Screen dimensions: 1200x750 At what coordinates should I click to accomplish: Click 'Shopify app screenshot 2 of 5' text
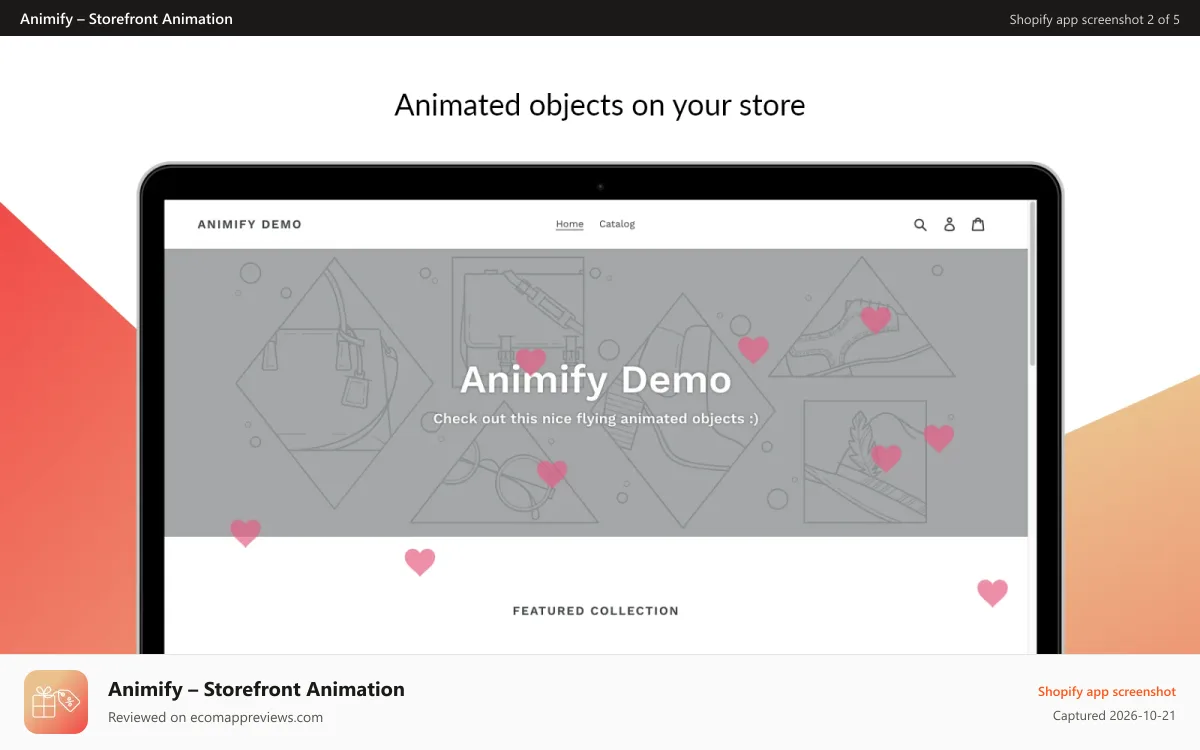1094,19
